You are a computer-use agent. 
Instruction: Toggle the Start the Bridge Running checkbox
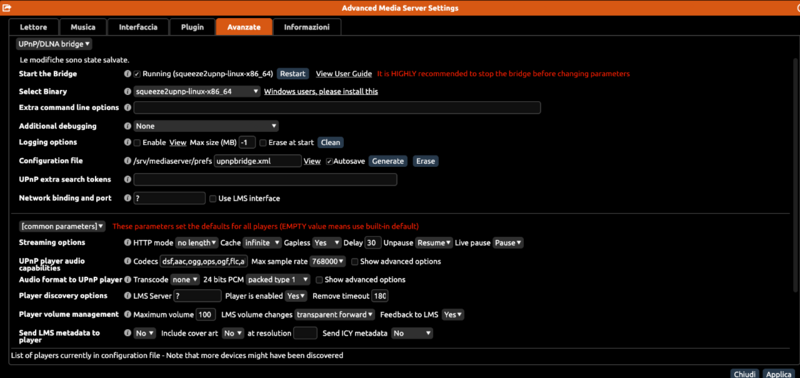click(137, 74)
